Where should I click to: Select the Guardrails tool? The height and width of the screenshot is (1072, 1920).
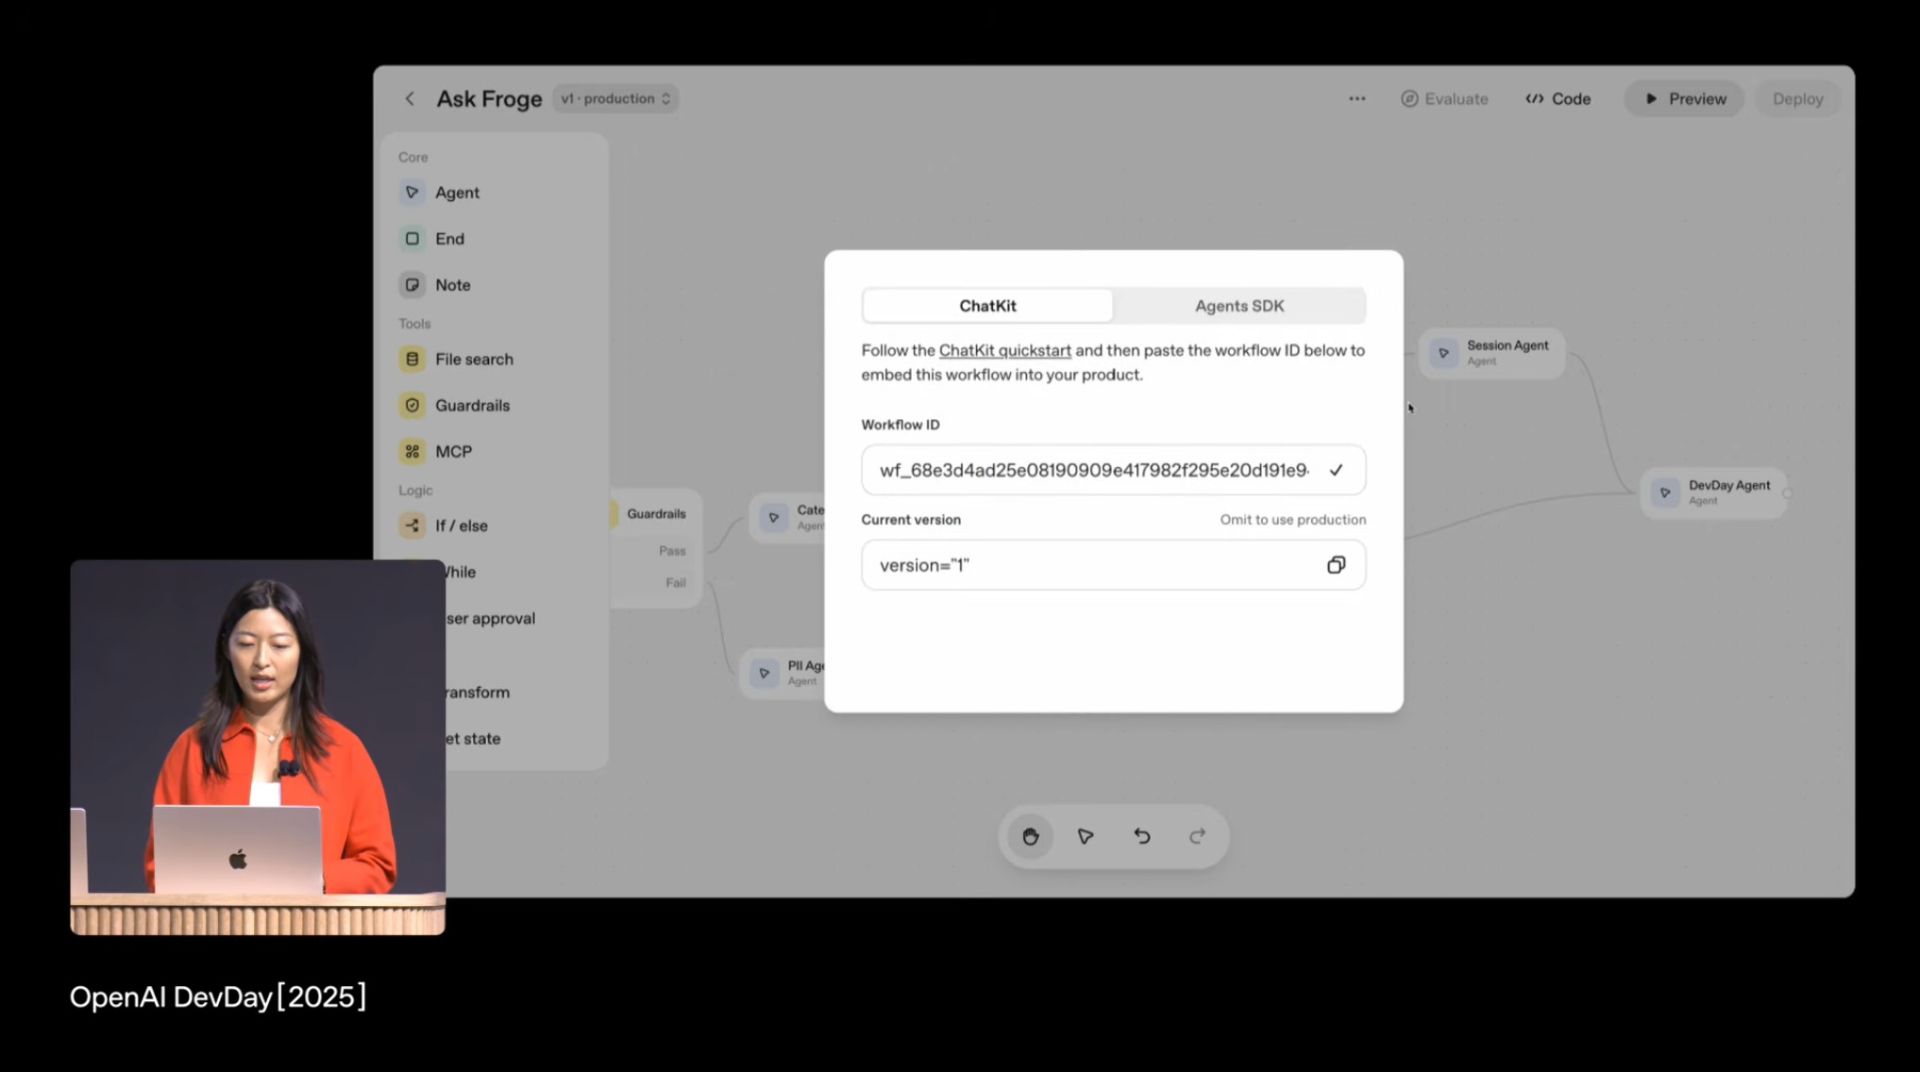click(x=472, y=405)
